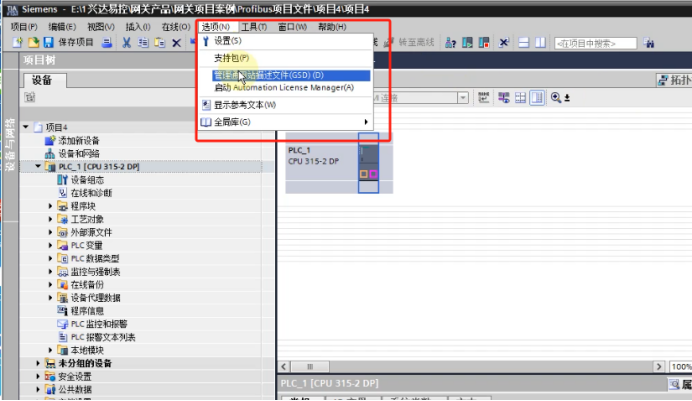Click the Start CPU icon

click(467, 43)
